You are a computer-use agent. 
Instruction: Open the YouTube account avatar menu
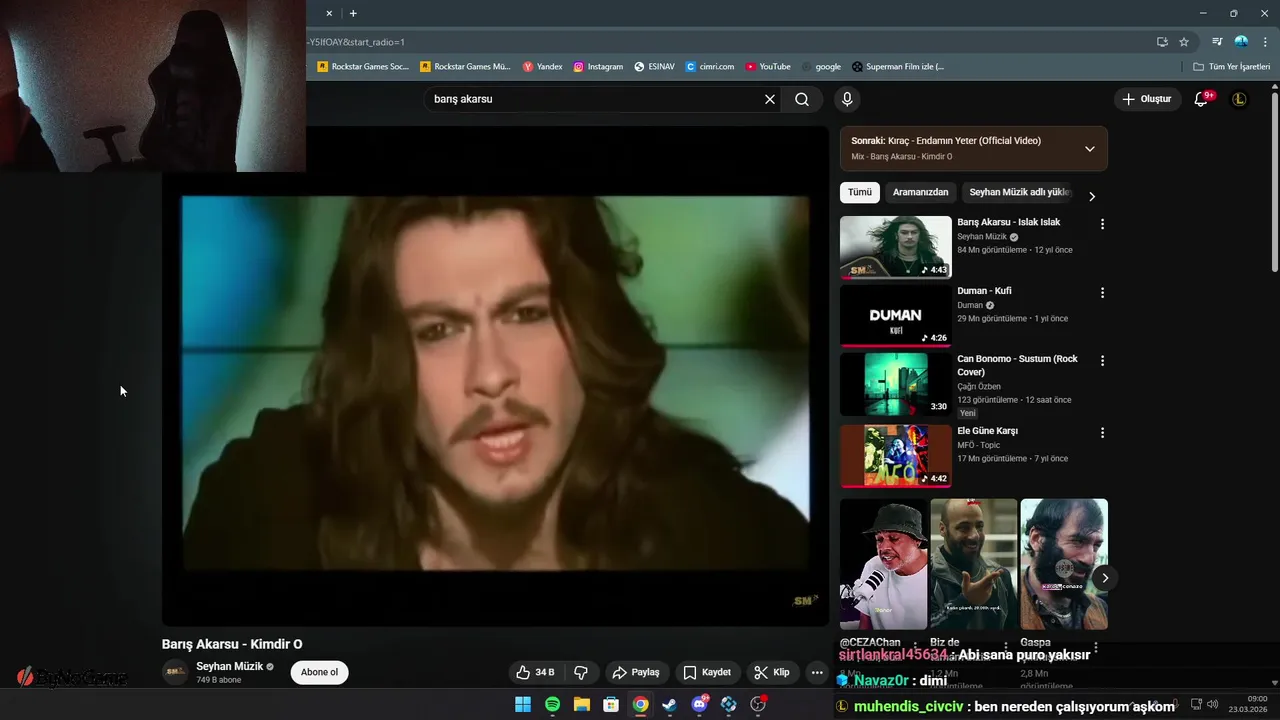tap(1239, 99)
